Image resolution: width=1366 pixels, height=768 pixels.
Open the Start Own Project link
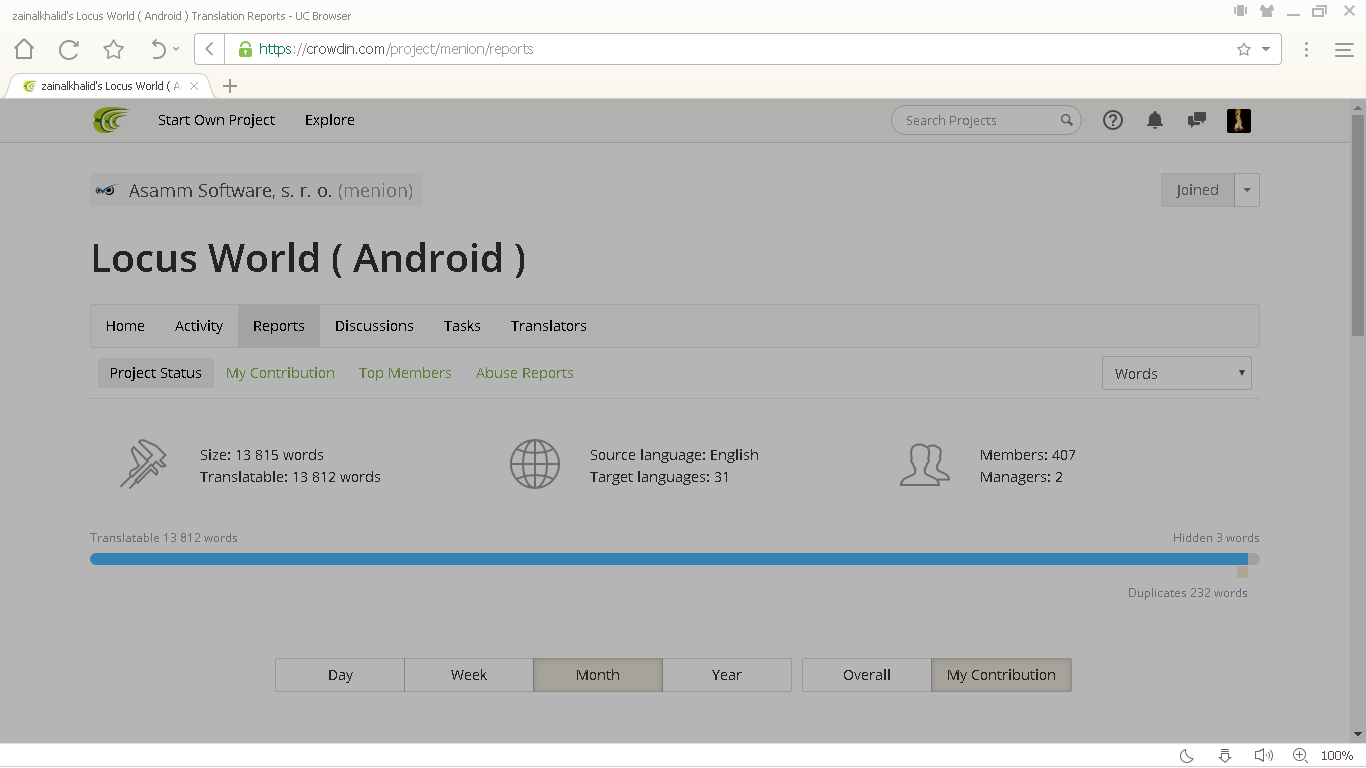coord(216,120)
